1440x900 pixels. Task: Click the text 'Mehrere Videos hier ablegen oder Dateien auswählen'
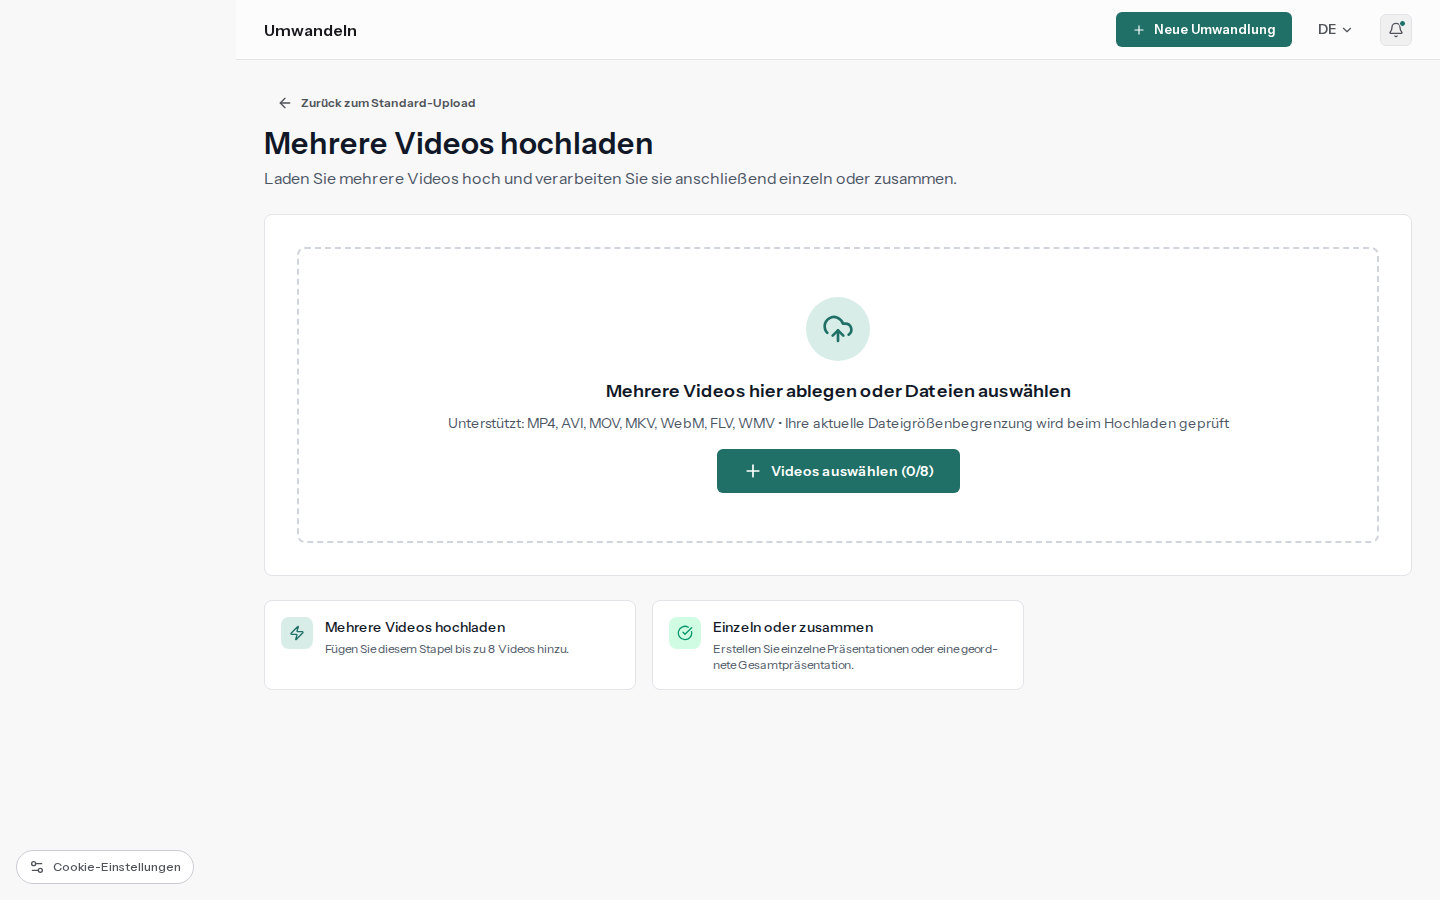(838, 391)
